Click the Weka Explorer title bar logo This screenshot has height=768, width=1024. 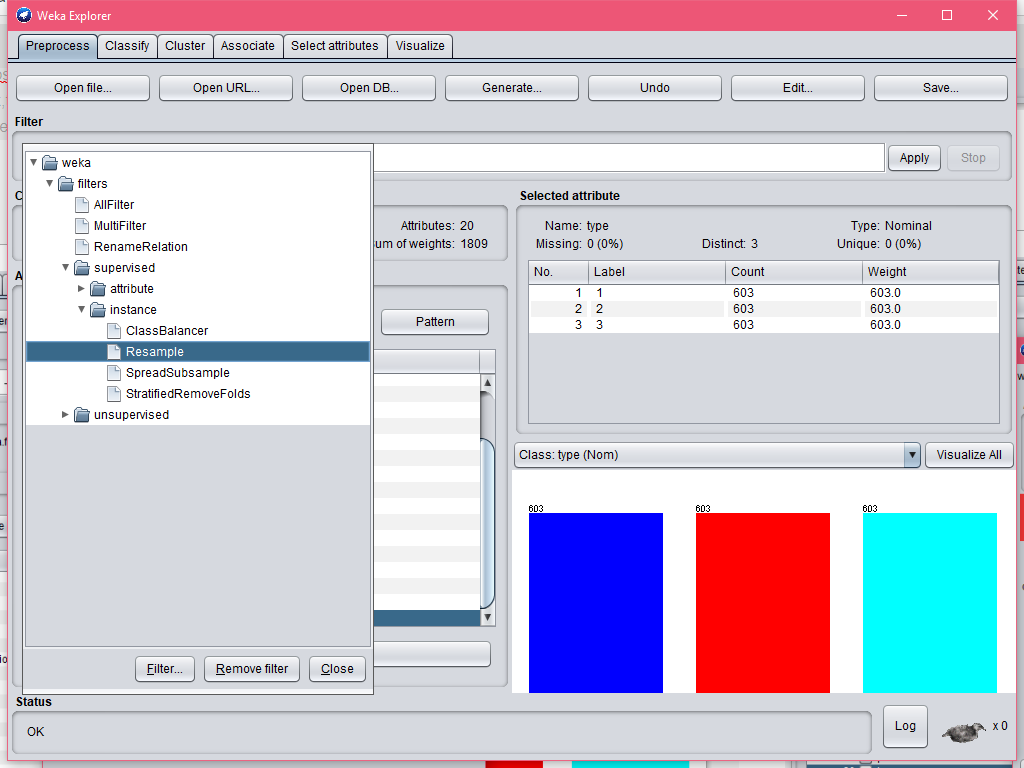24,15
